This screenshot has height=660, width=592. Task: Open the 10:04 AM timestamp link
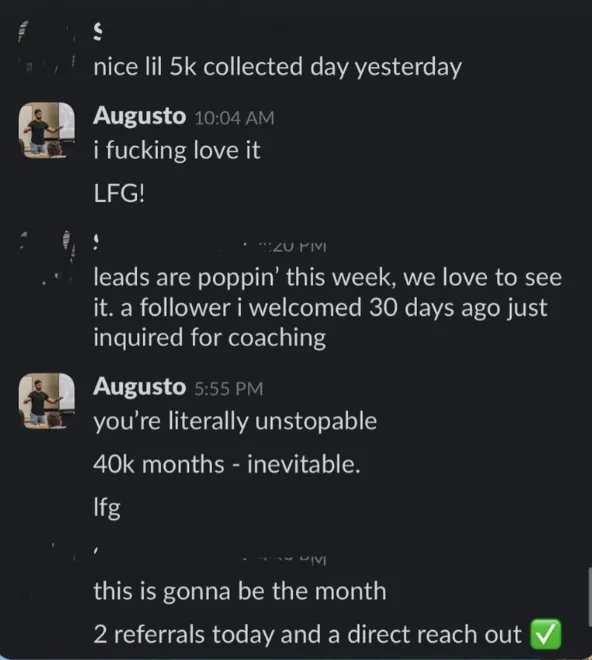(235, 118)
